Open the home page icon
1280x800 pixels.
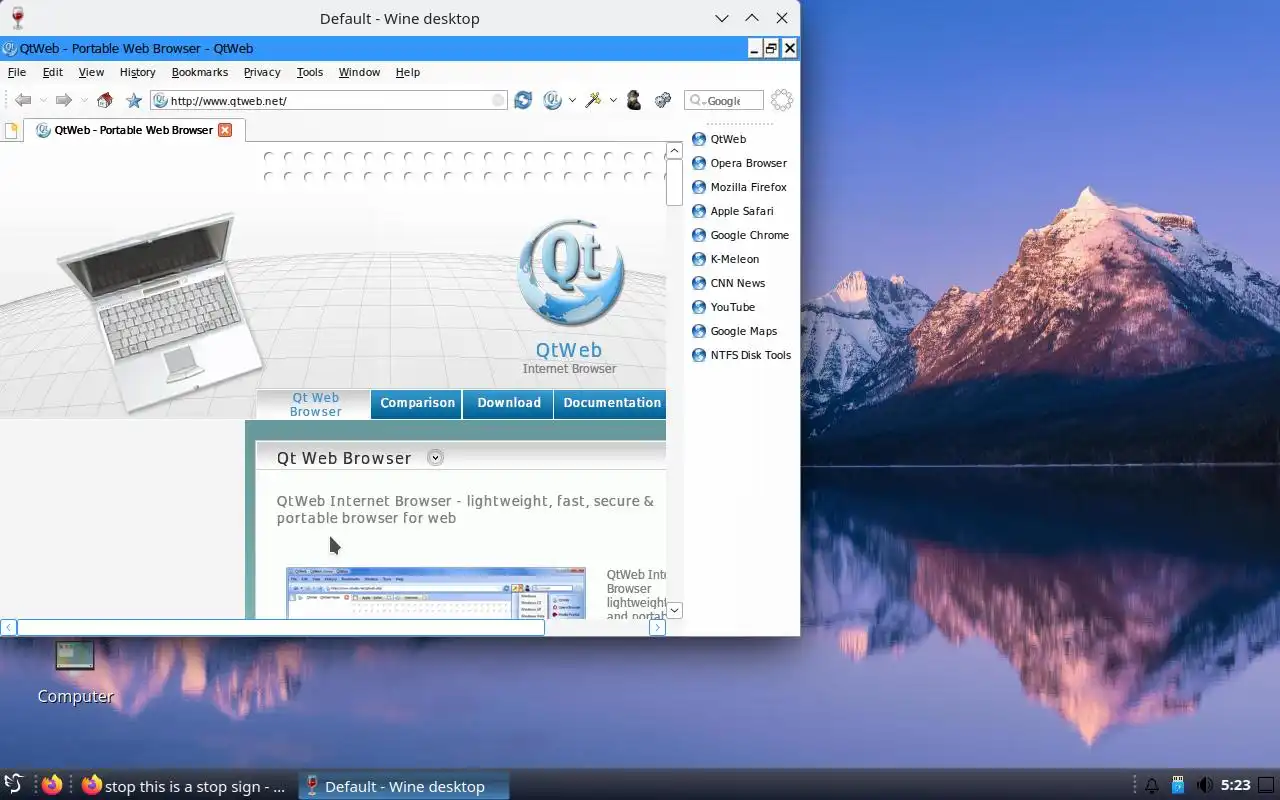pos(104,100)
